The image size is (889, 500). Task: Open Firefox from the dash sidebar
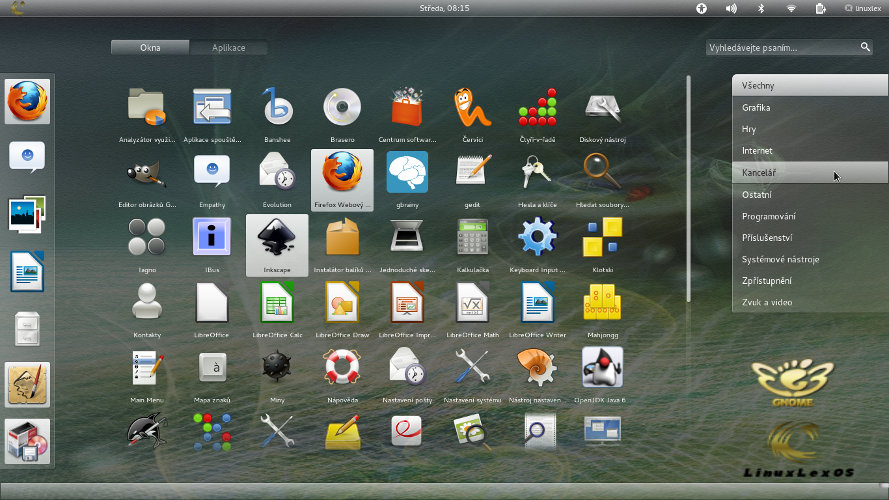(27, 101)
